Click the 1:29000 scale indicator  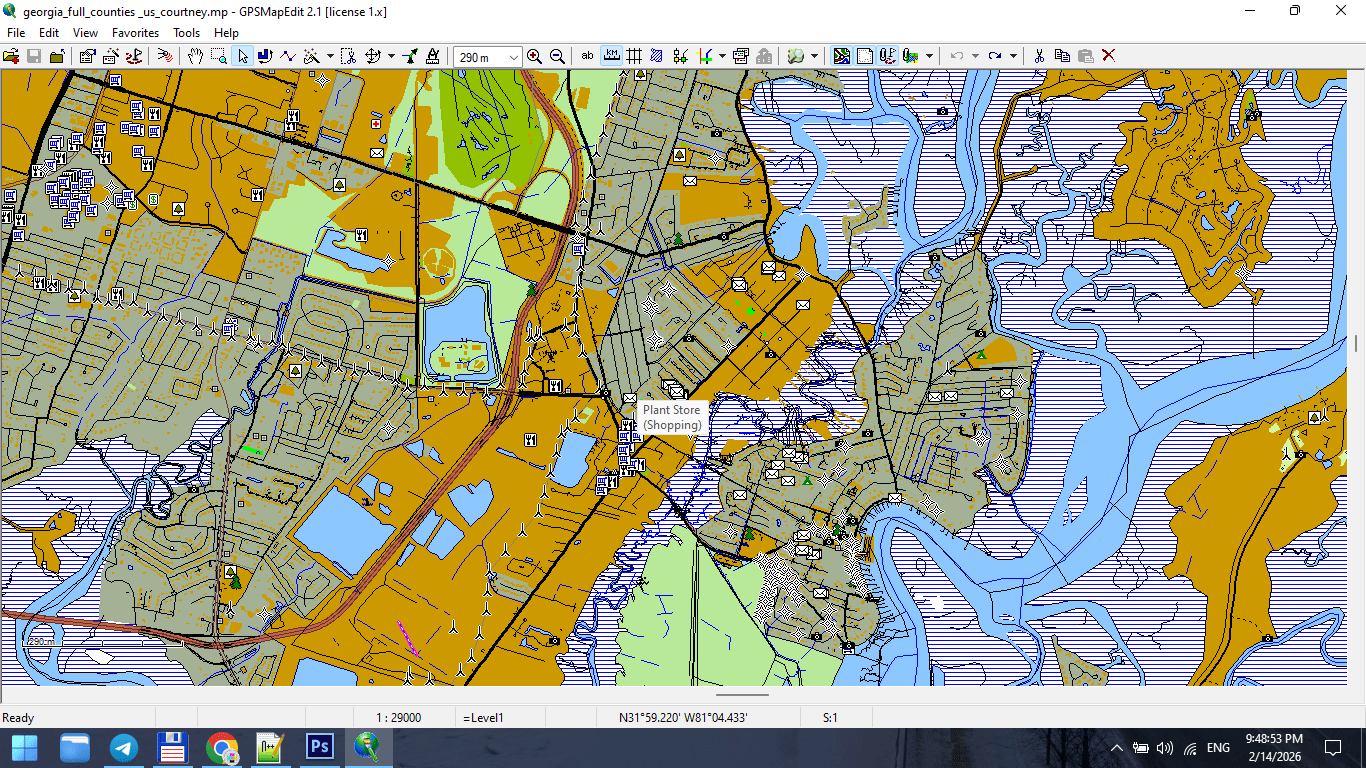click(x=400, y=717)
